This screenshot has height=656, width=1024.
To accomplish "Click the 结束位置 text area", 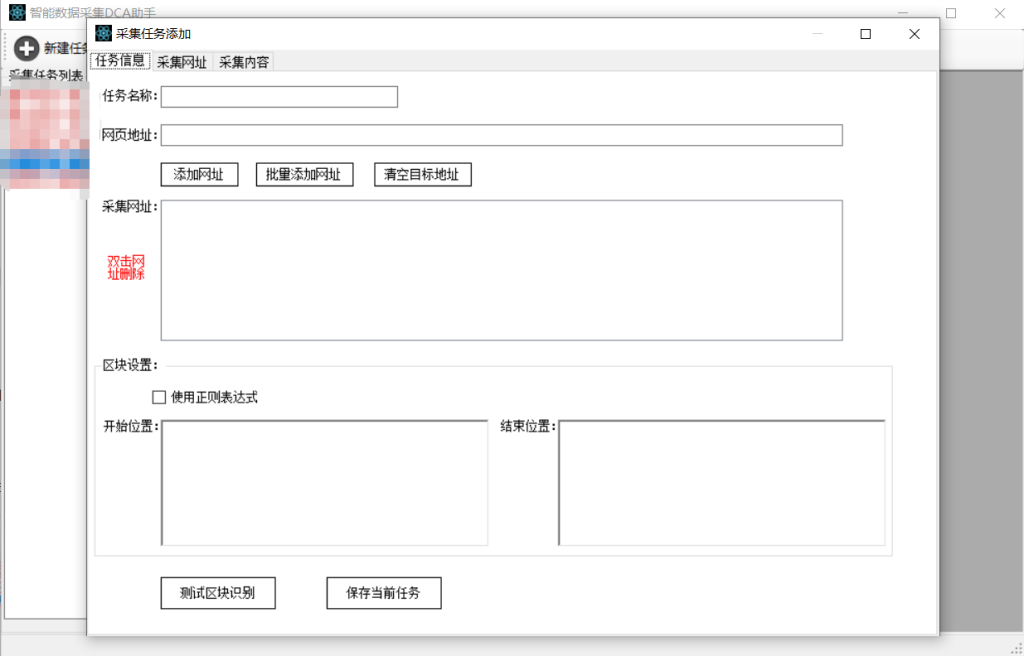I will [x=721, y=482].
